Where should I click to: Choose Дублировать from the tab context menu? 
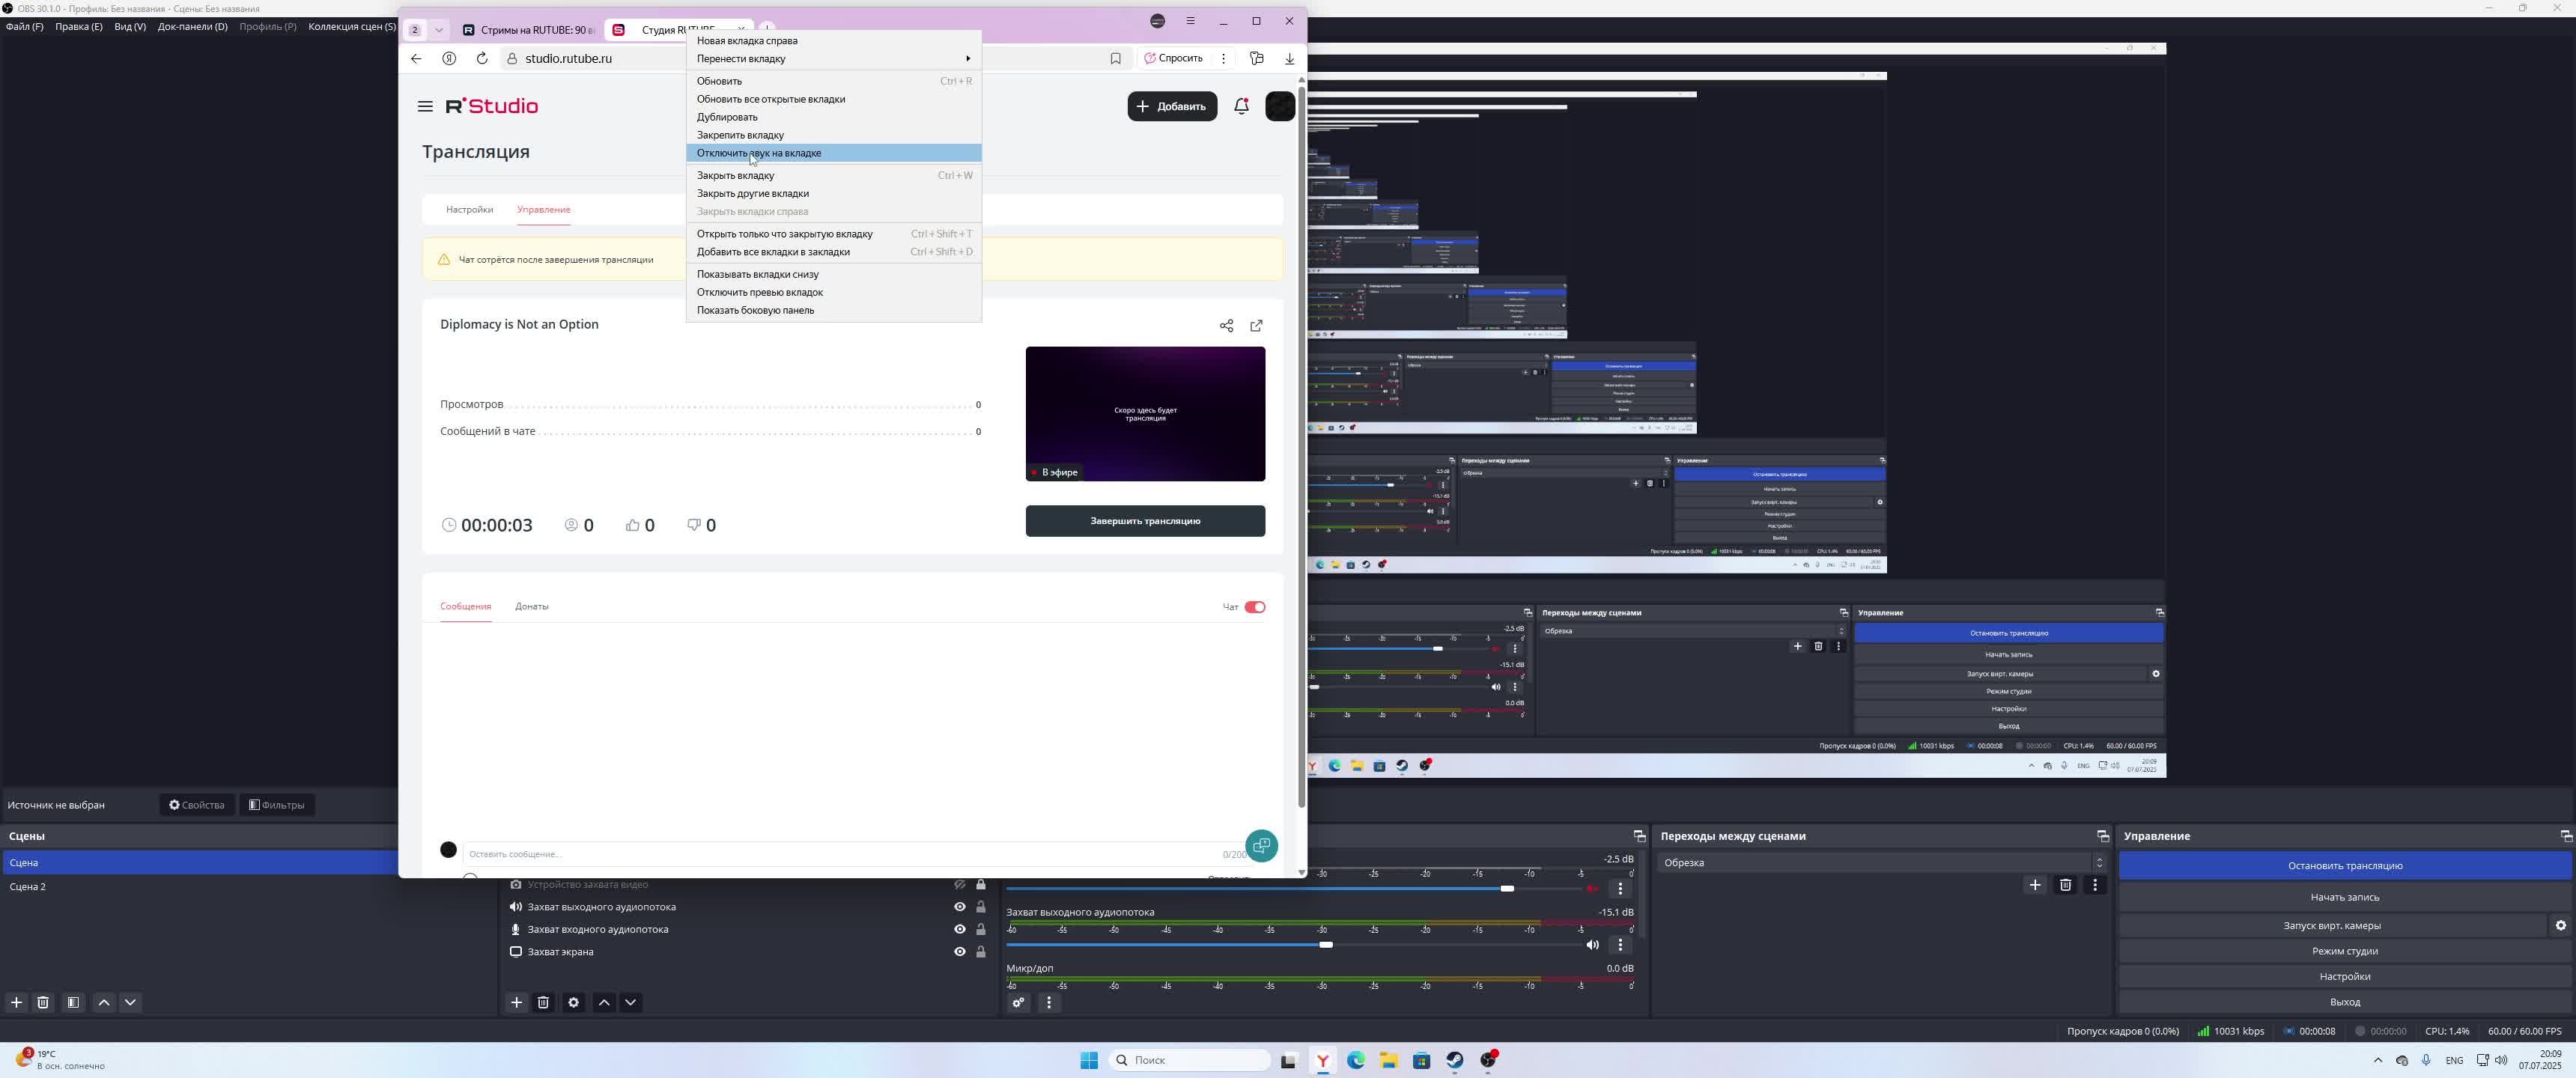(x=834, y=117)
